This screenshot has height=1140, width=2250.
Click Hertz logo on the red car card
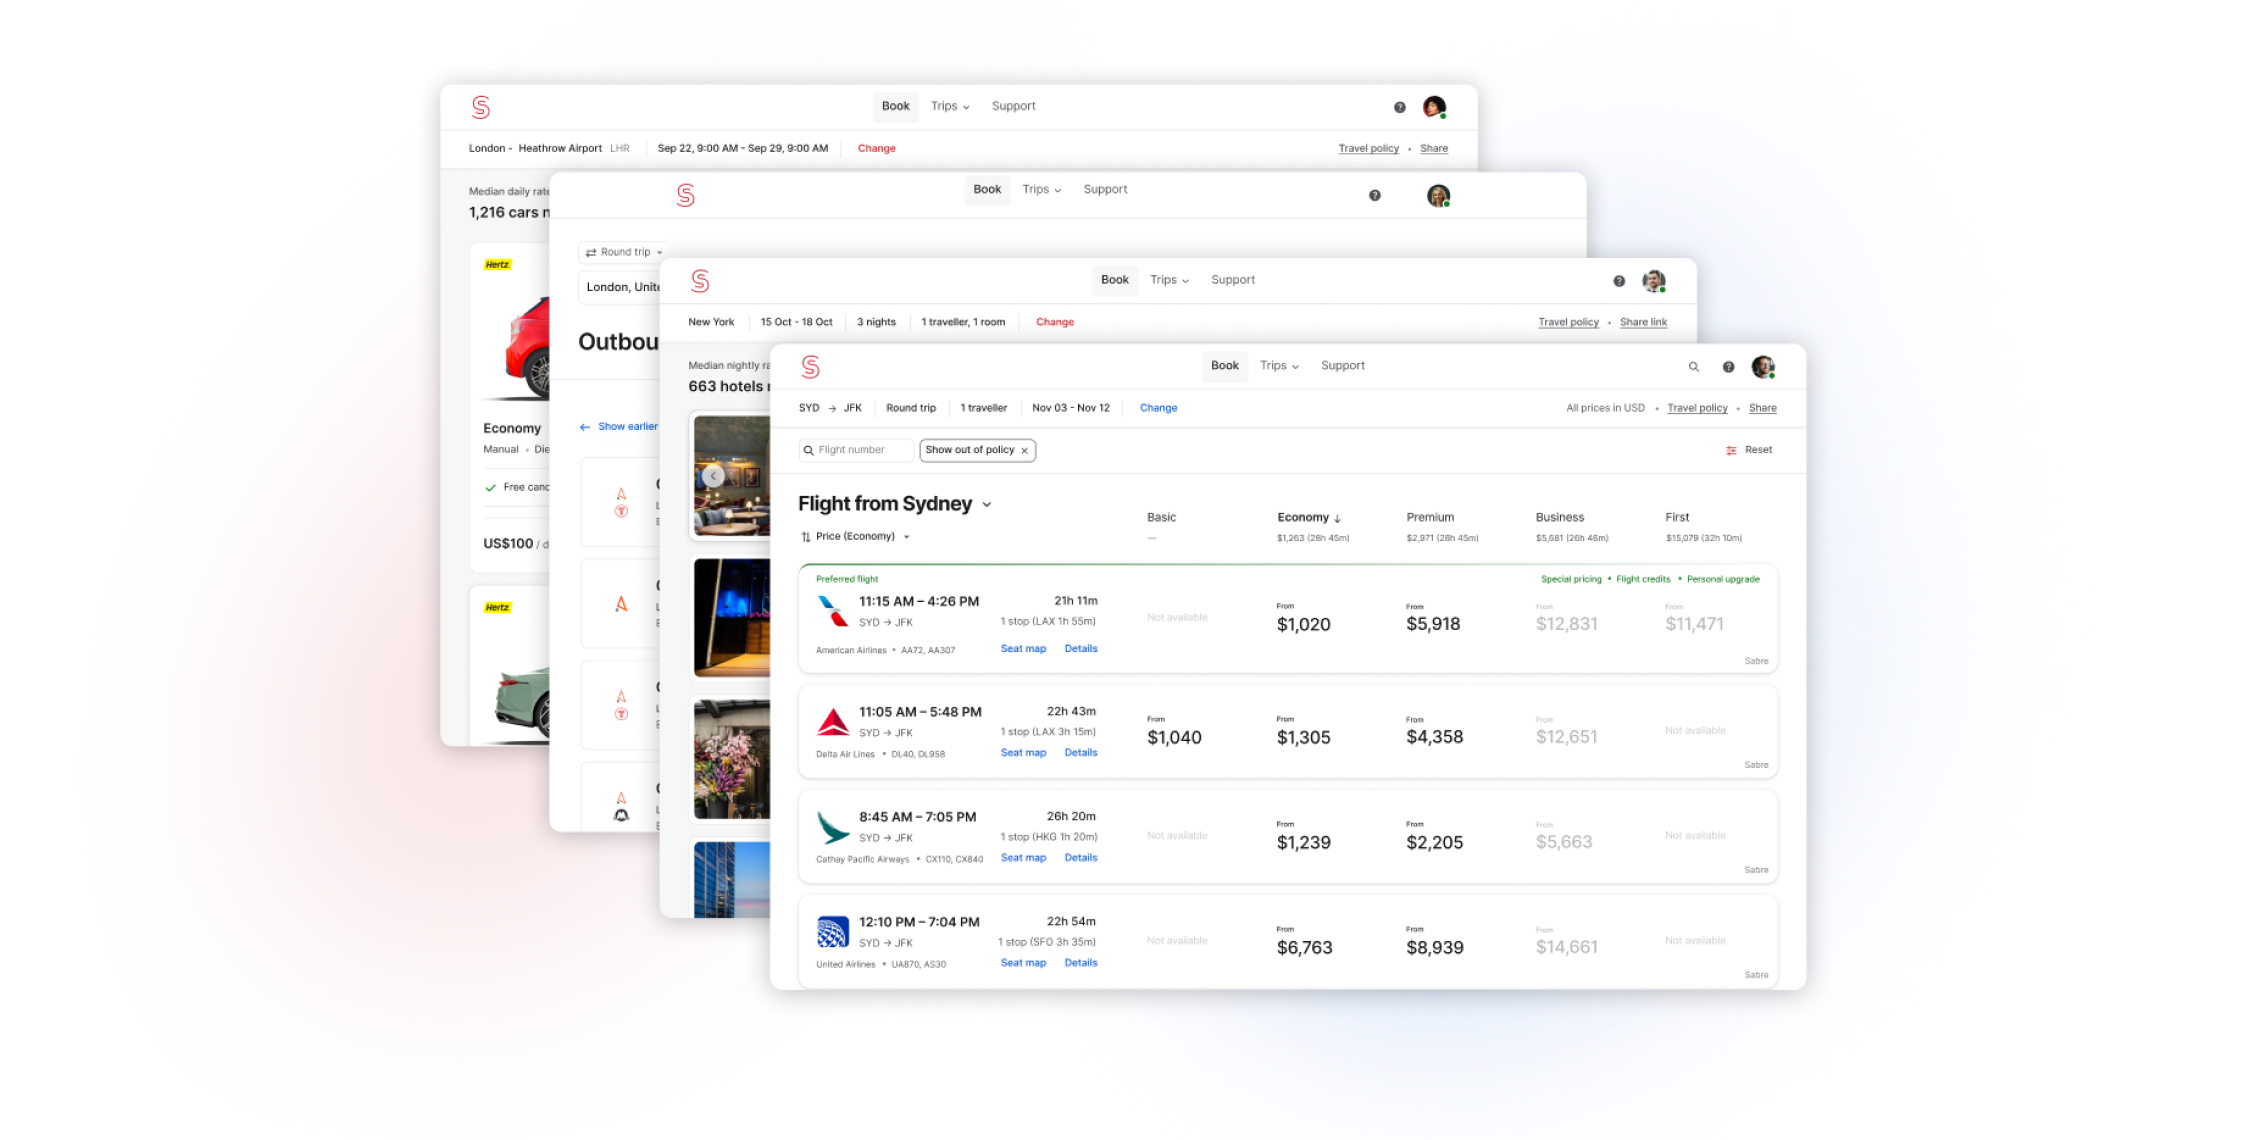497,265
